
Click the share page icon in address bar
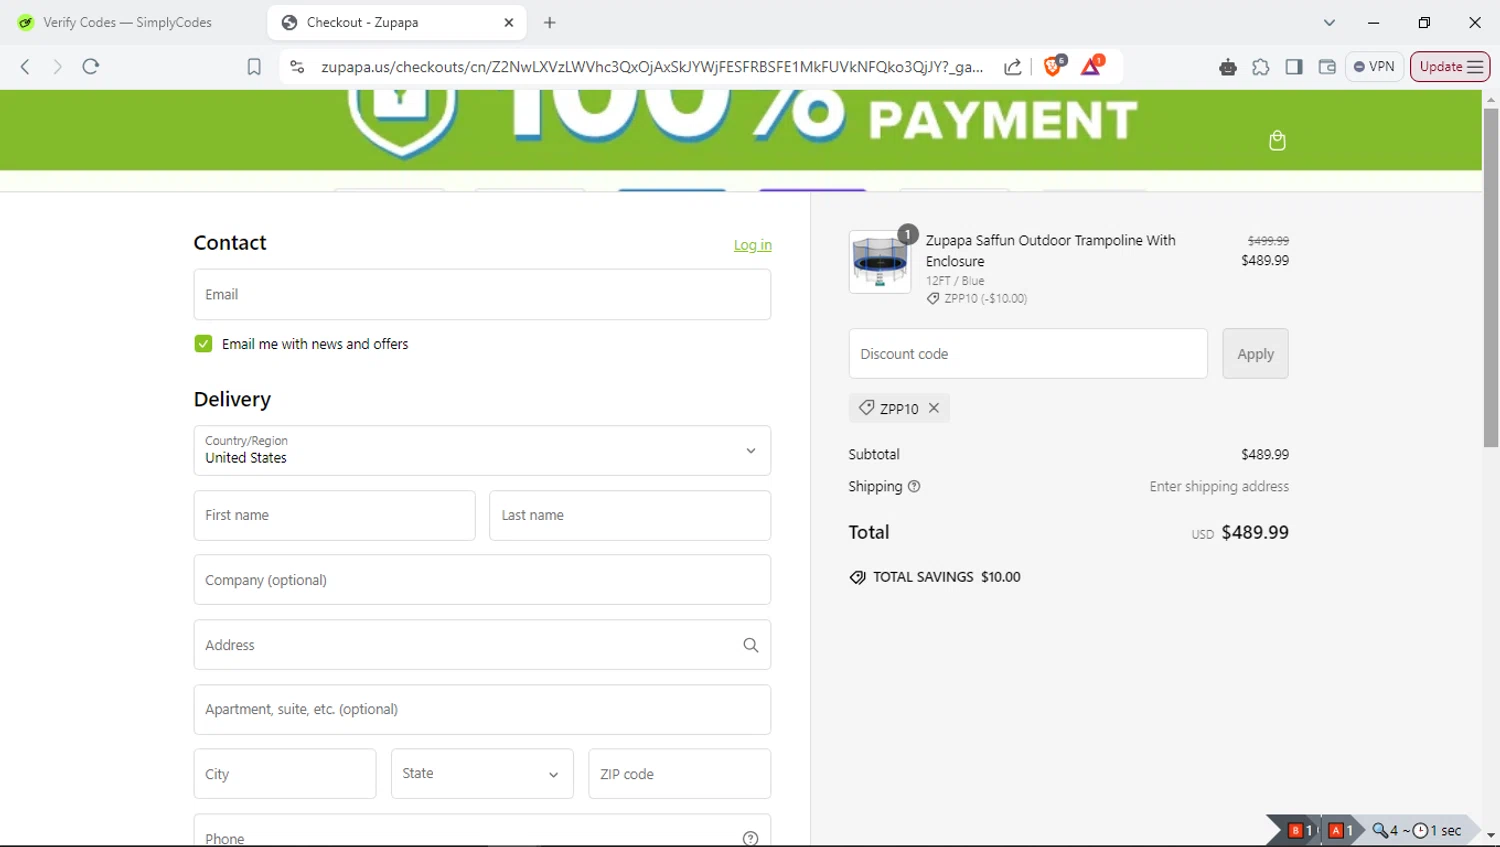1013,67
